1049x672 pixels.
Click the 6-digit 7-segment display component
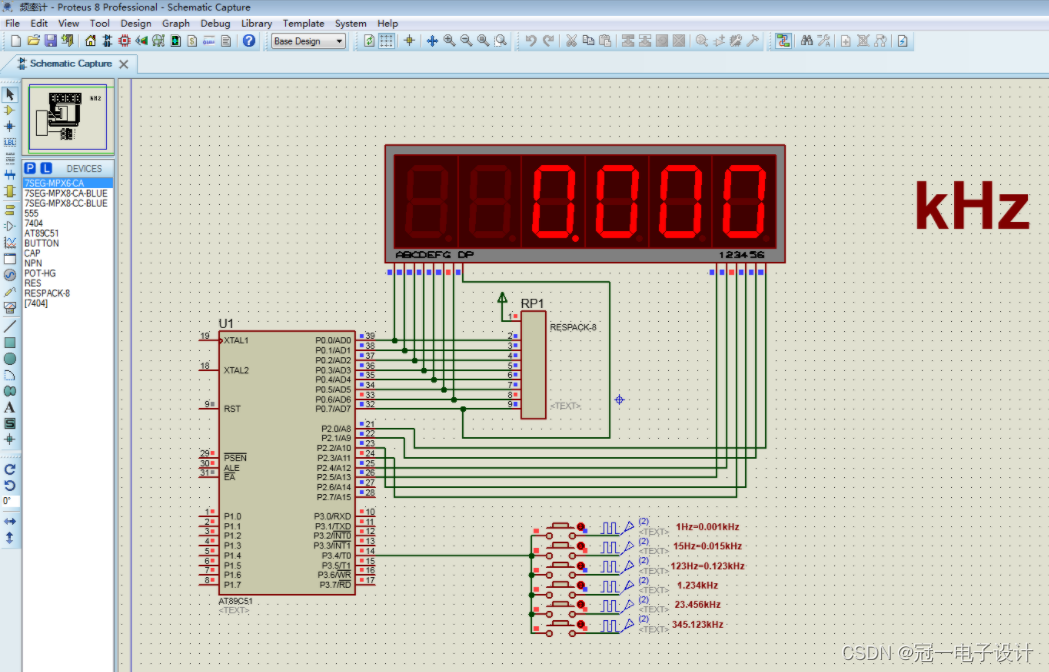(585, 203)
